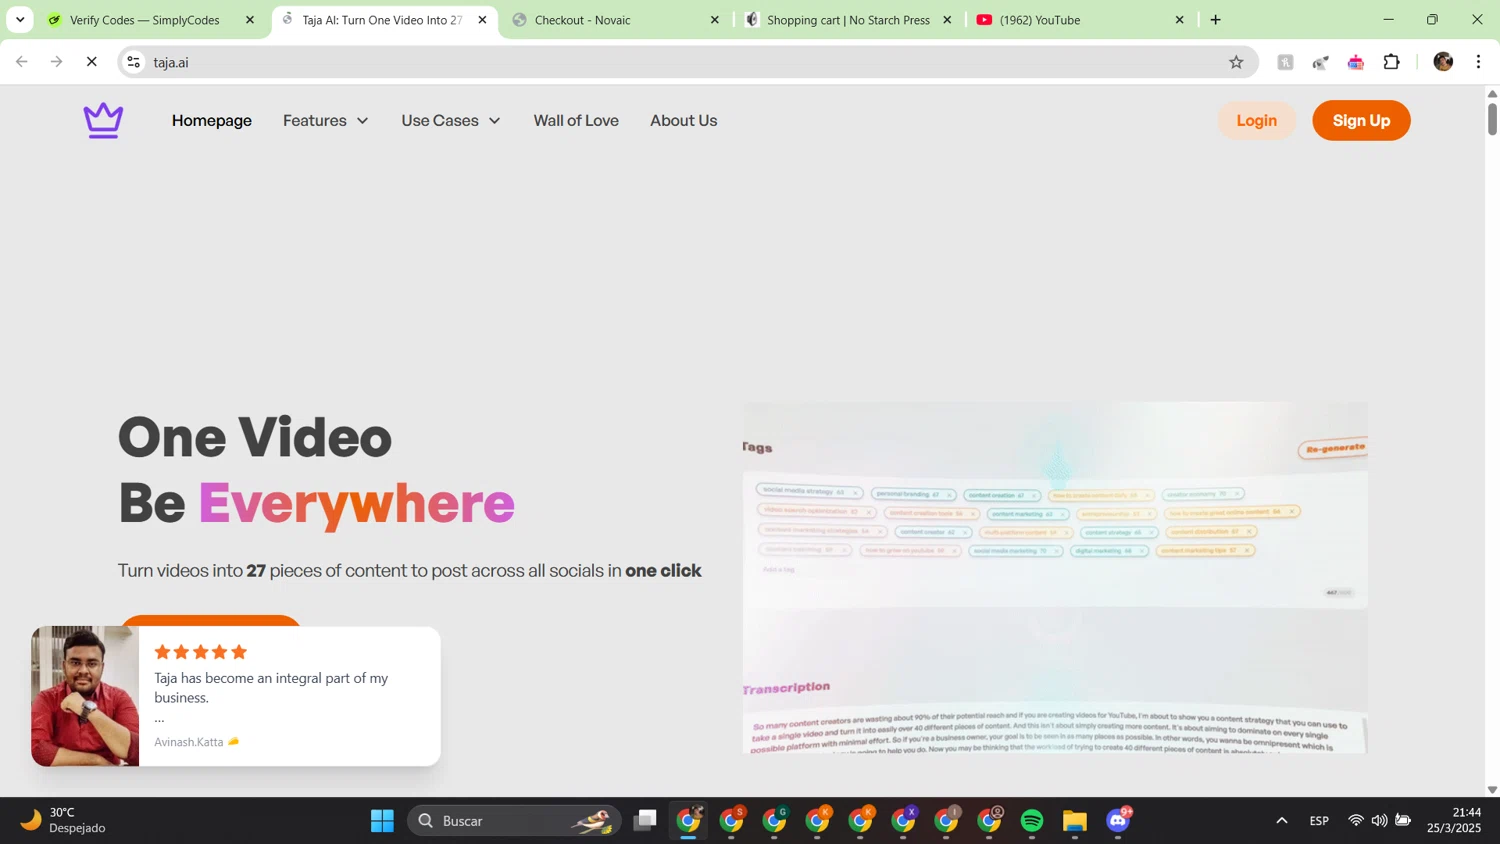1500x844 pixels.
Task: Expand the Use Cases dropdown menu
Action: pos(451,121)
